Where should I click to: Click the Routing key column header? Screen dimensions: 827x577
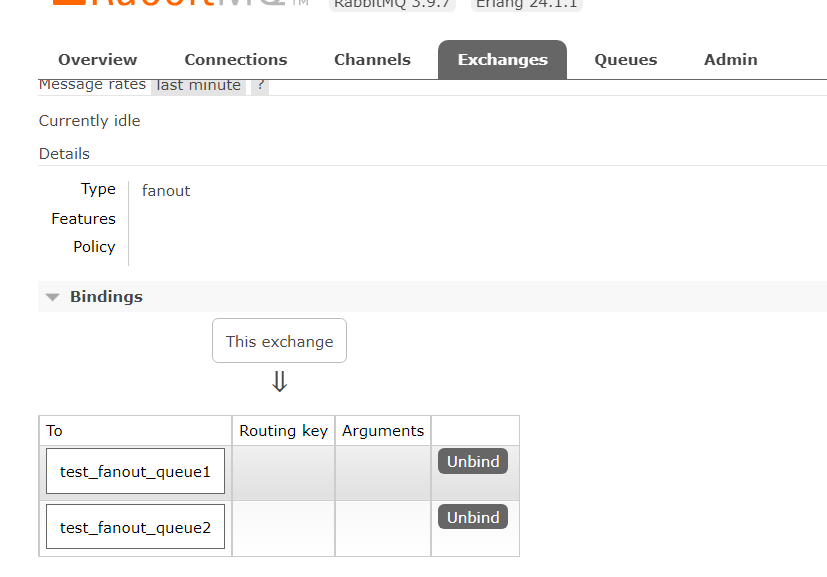click(x=284, y=431)
